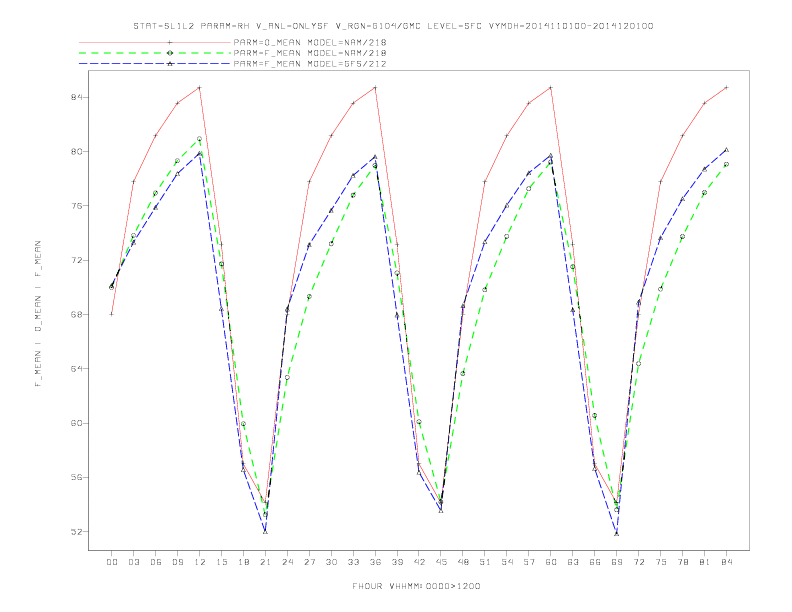
Task: Click x-axis forecast hour 09
Action: (177, 562)
